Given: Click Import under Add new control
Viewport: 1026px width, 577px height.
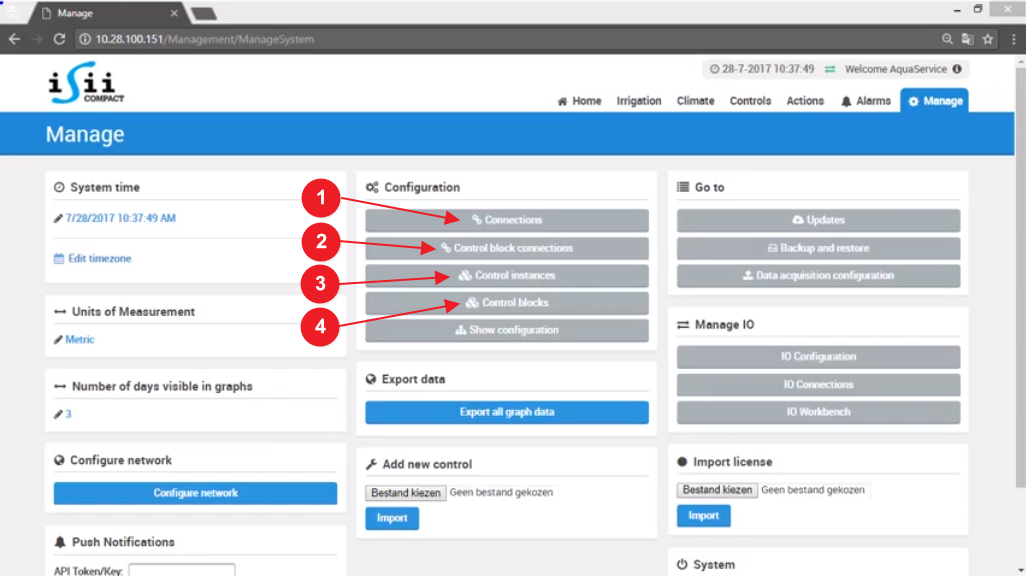Looking at the screenshot, I should [x=392, y=518].
